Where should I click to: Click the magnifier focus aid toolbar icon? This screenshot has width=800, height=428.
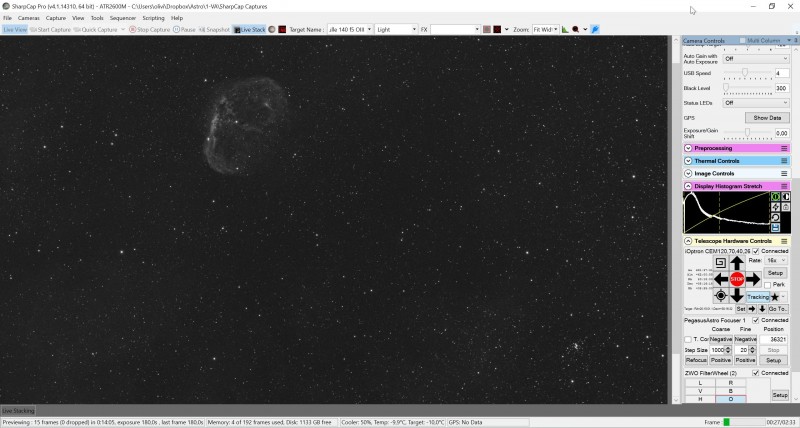pyautogui.click(x=576, y=30)
